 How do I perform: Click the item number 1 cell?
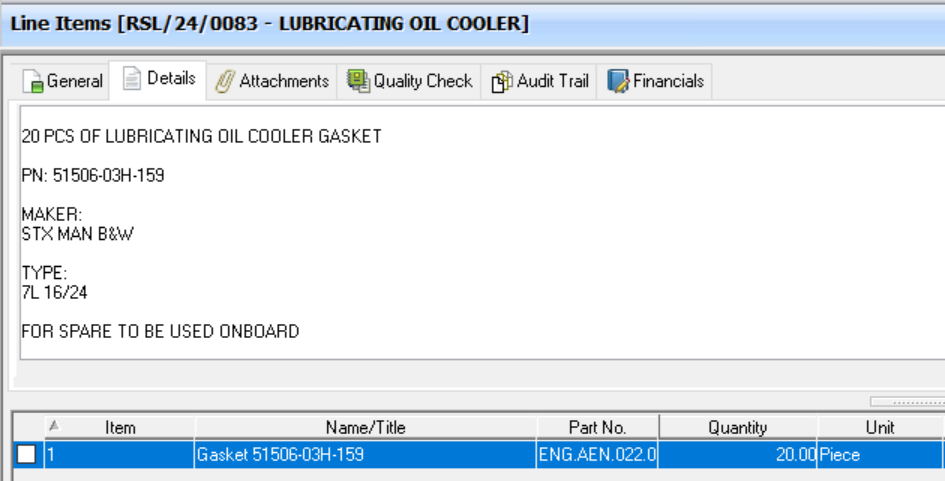(x=120, y=455)
